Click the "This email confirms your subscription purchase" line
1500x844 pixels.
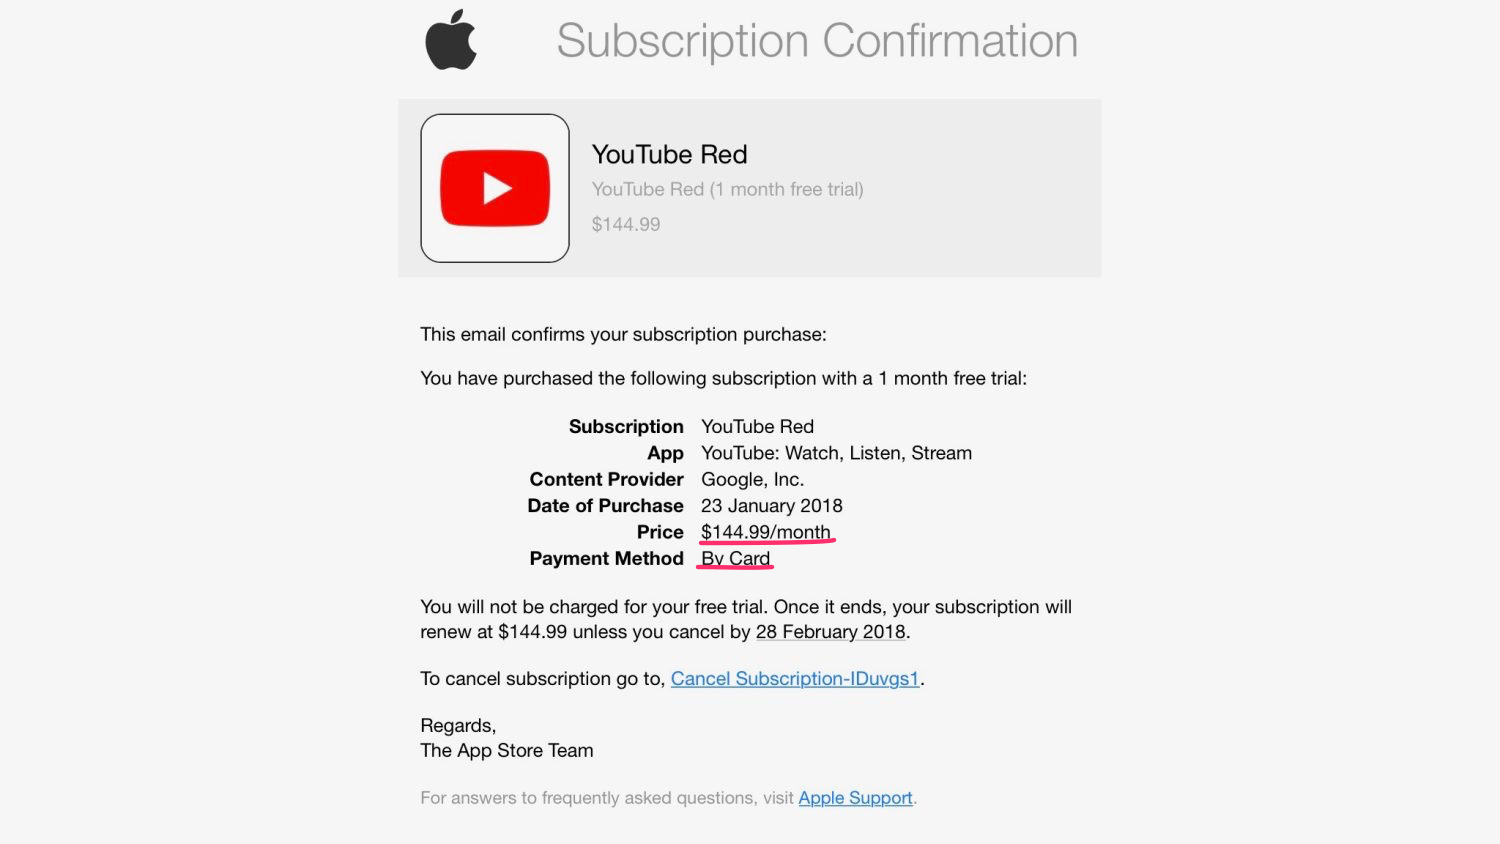(623, 334)
